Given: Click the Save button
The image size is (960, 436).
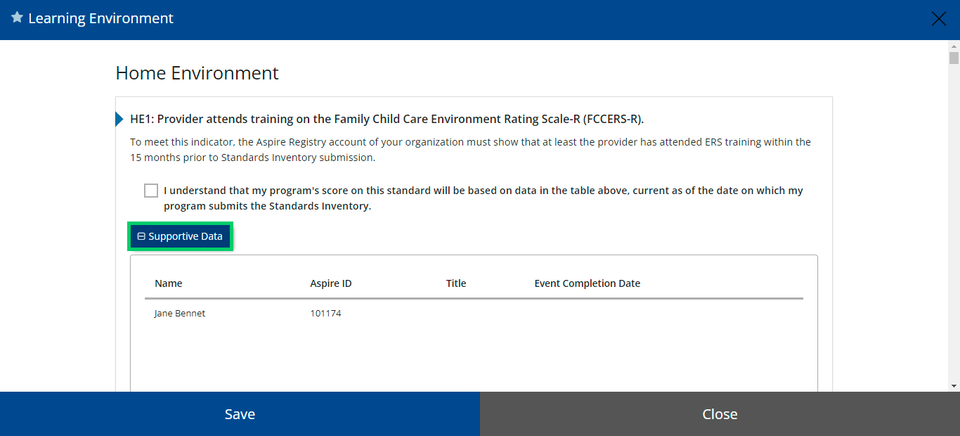Looking at the screenshot, I should (240, 414).
